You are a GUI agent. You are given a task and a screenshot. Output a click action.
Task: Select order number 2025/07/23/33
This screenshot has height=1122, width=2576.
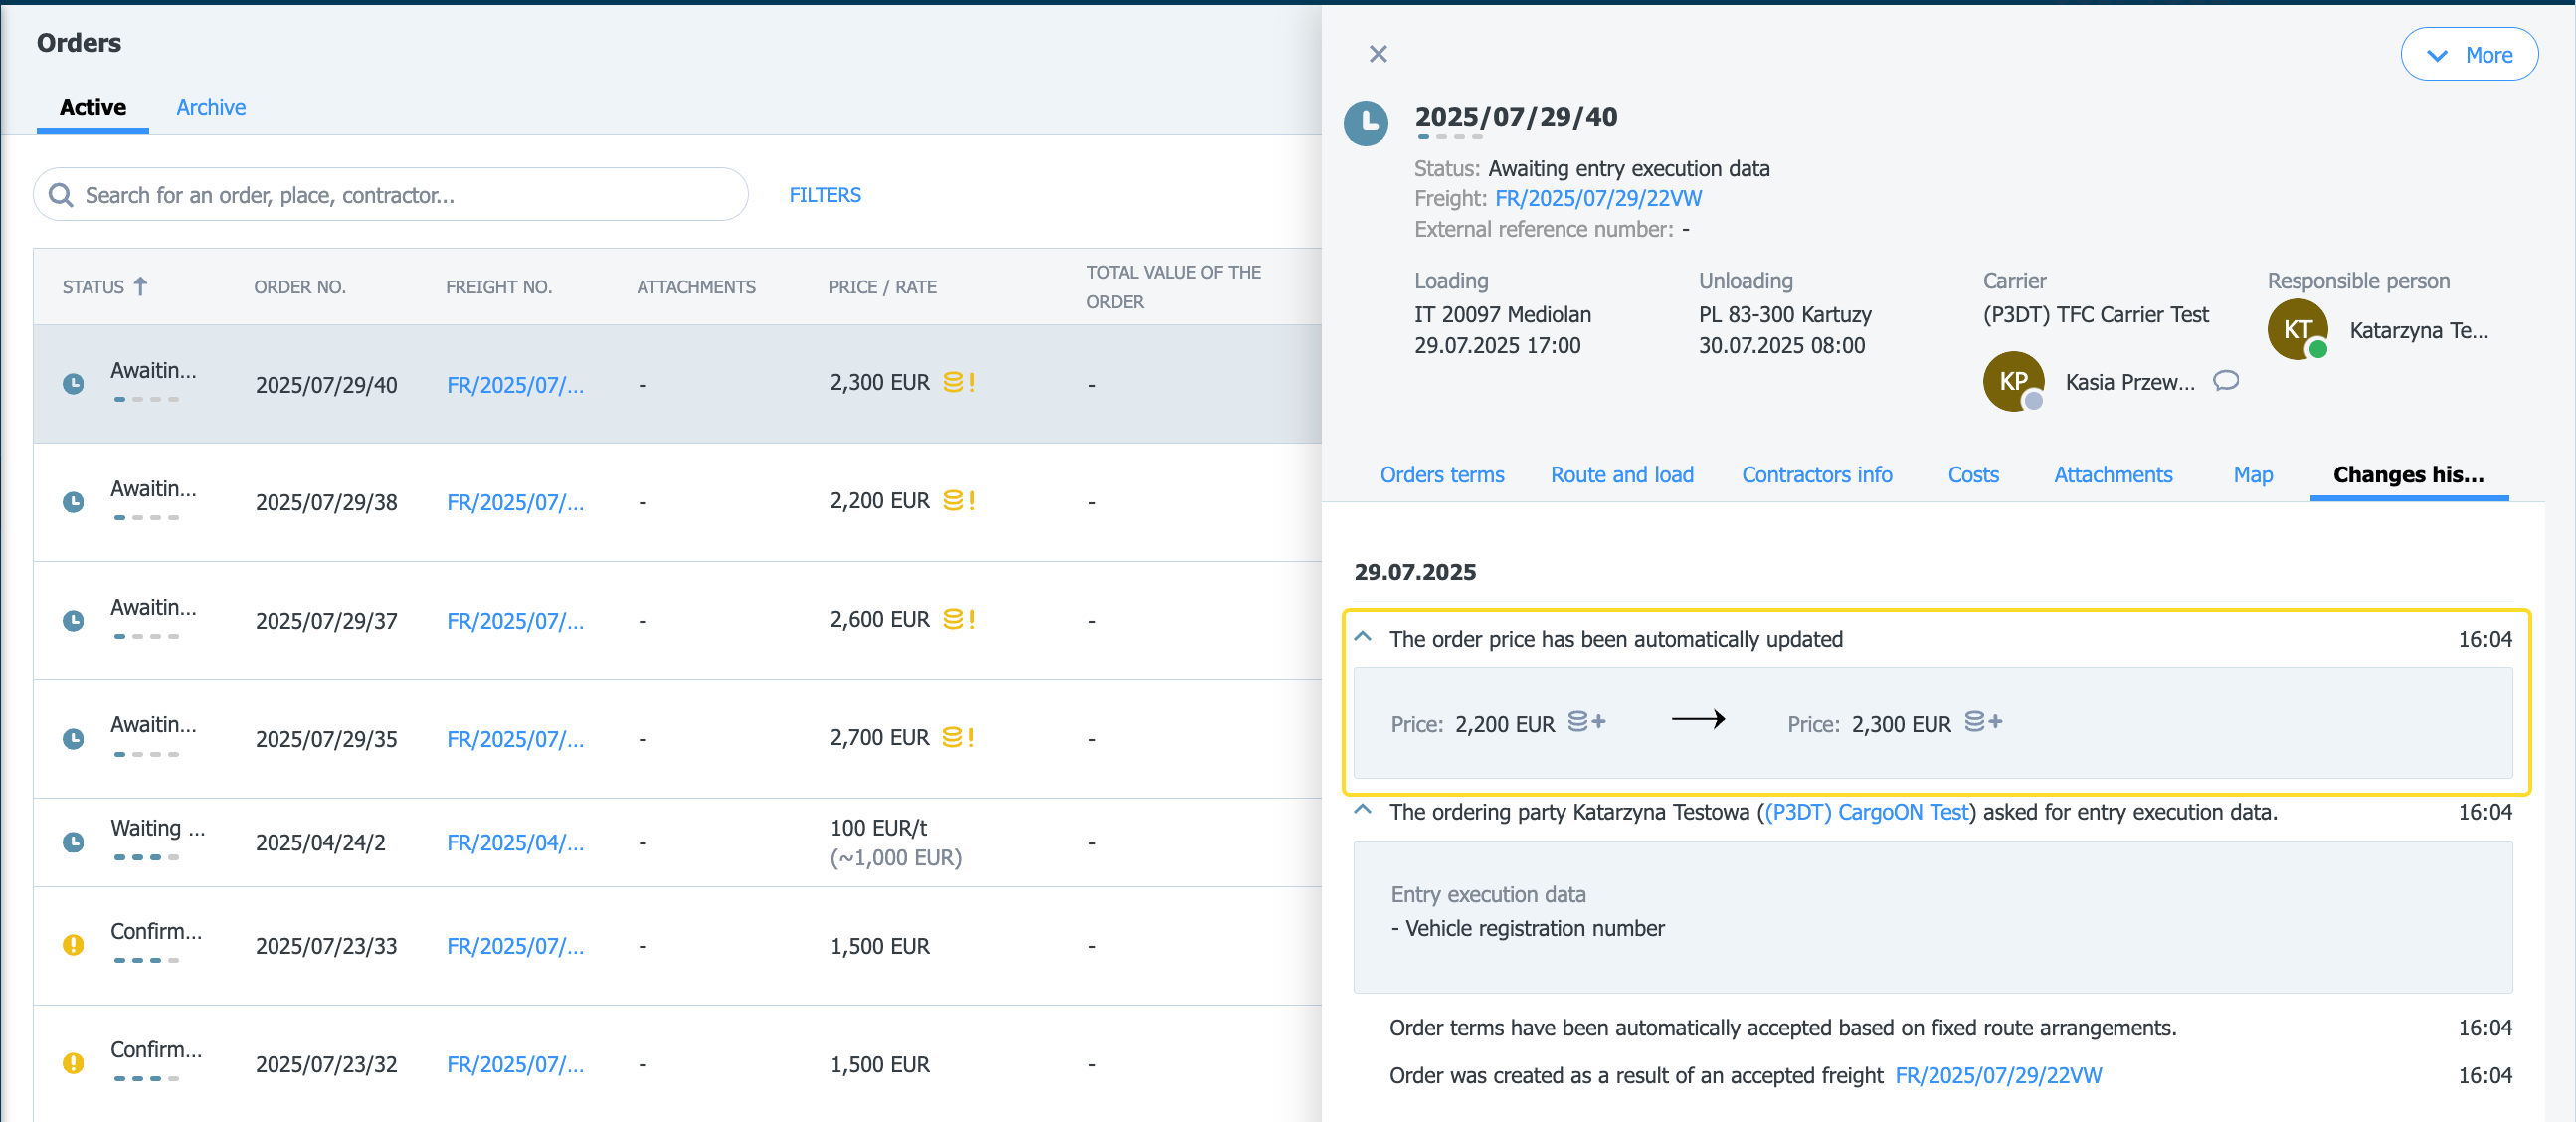(326, 946)
